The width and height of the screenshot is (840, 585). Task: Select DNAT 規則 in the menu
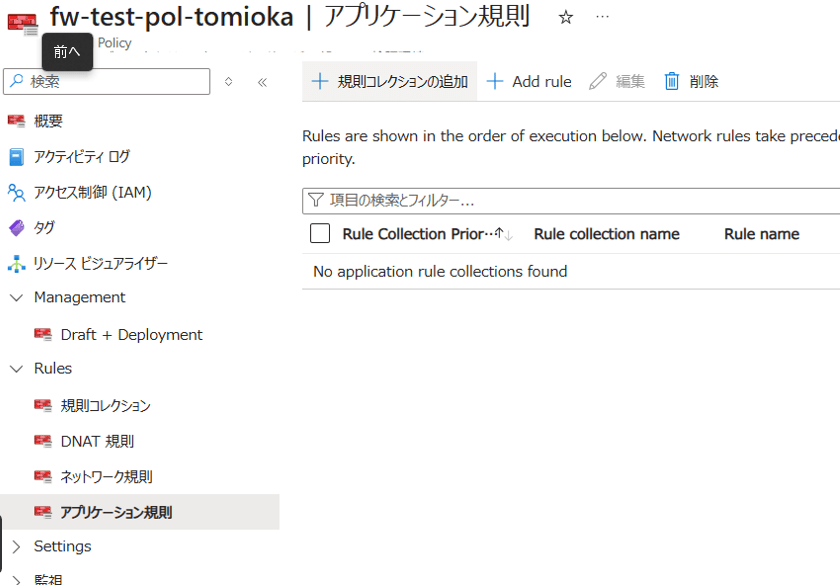pos(97,441)
